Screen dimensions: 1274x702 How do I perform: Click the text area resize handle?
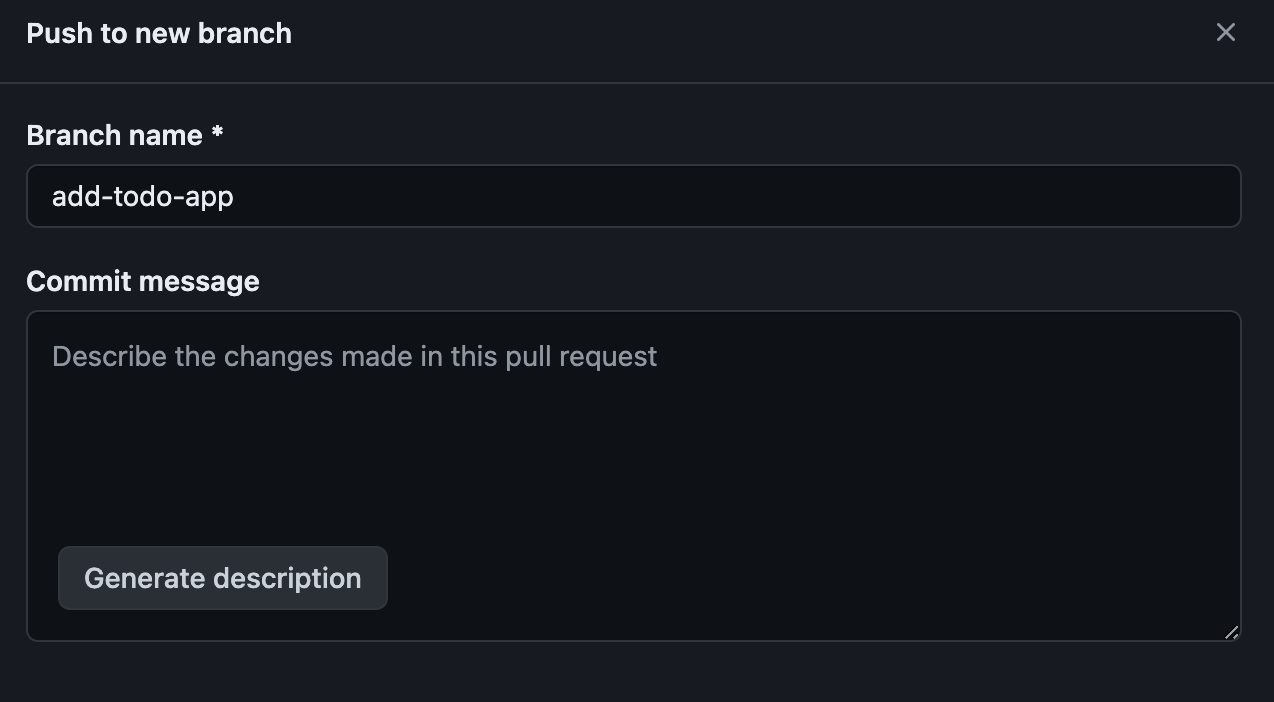point(1231,632)
